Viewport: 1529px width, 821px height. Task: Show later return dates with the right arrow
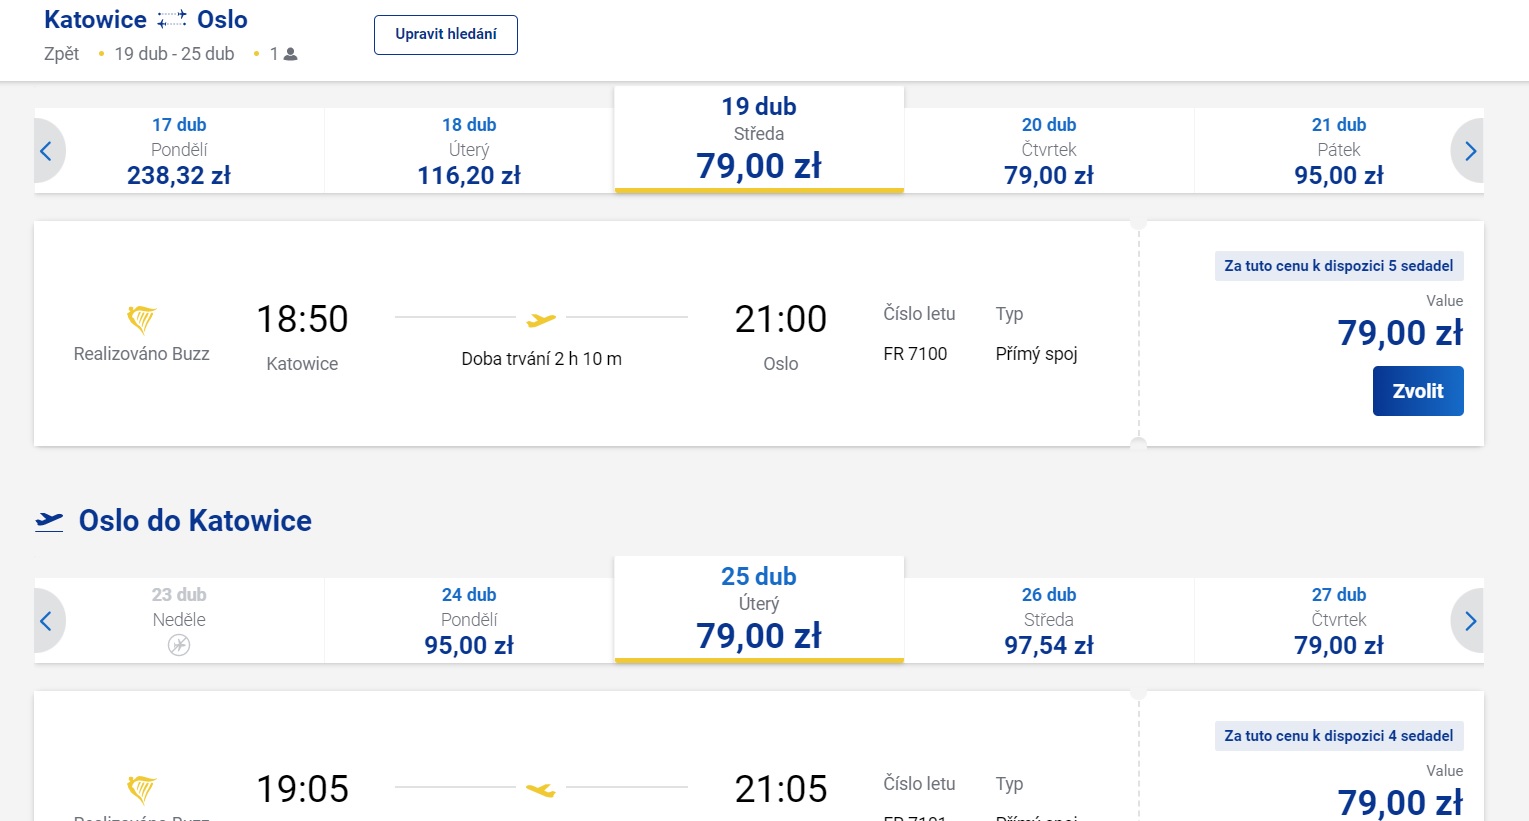coord(1469,621)
